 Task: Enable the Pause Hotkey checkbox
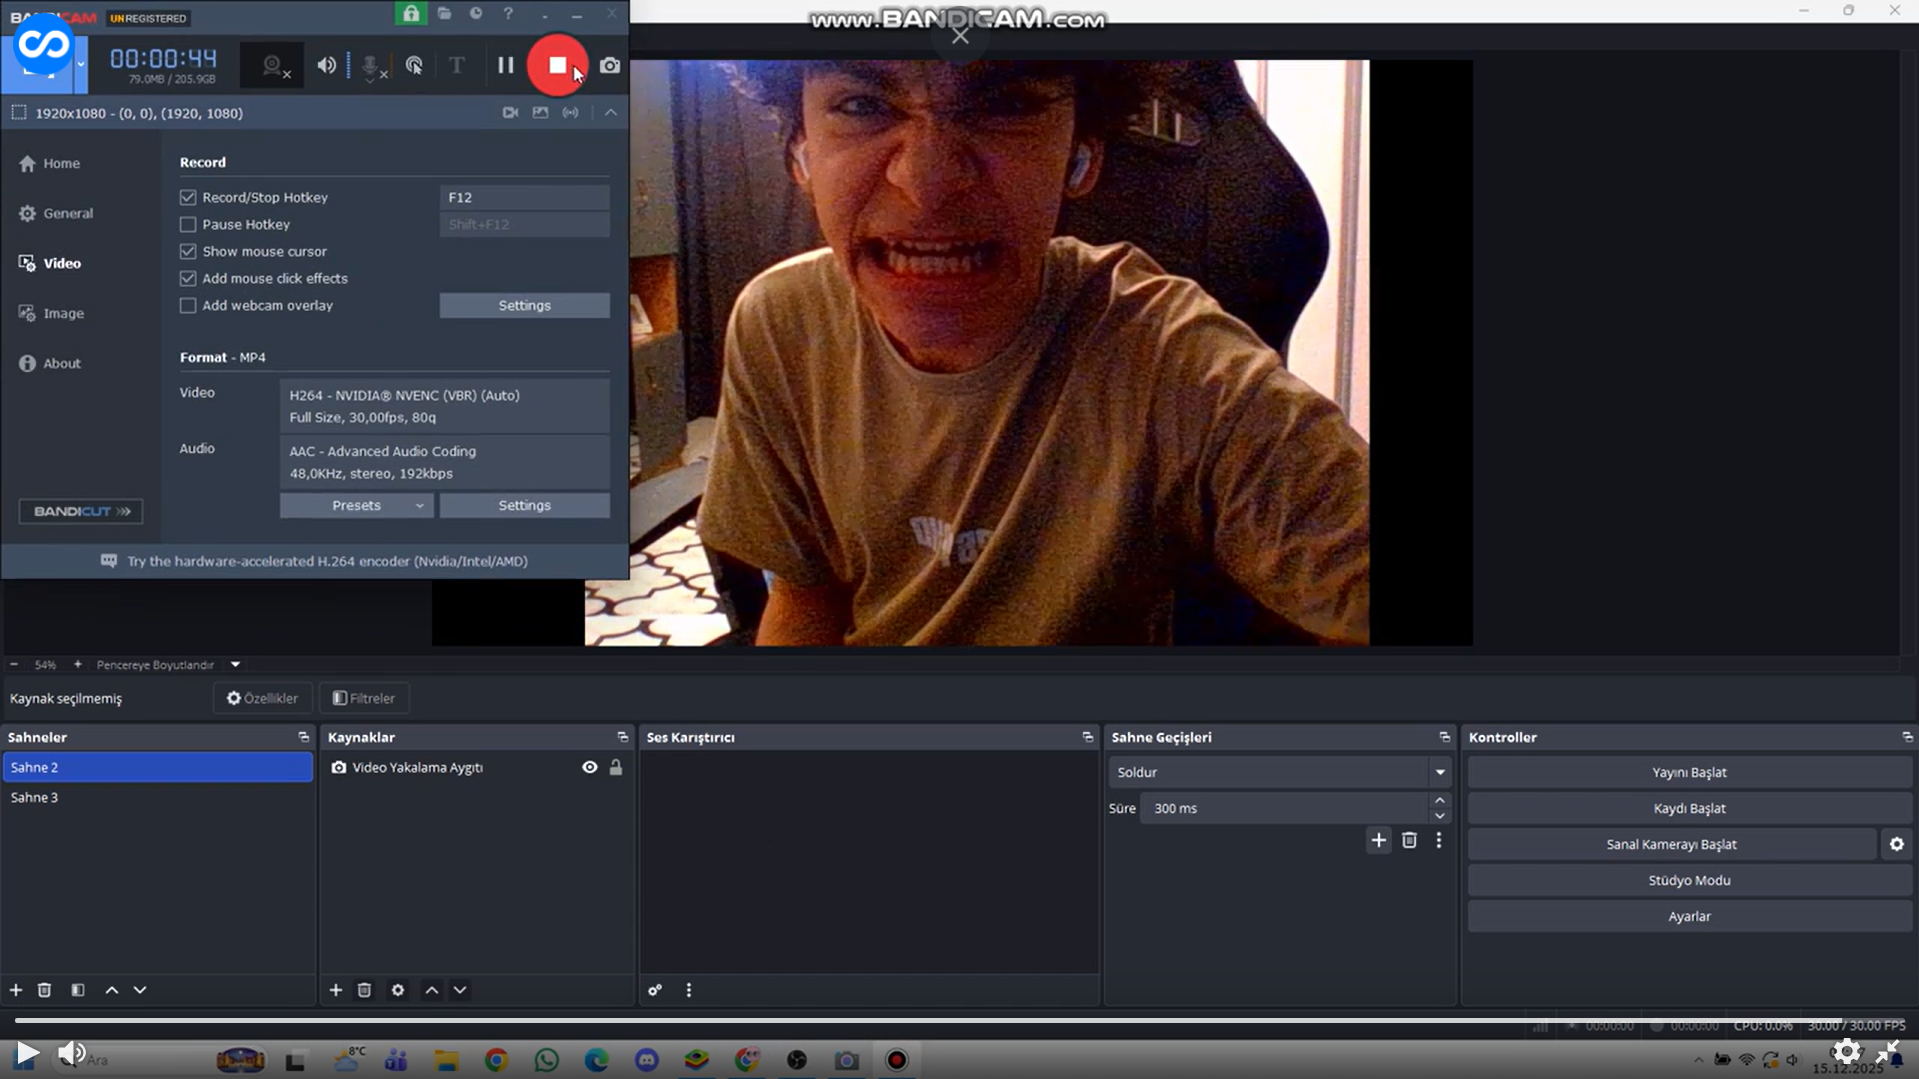pos(188,224)
